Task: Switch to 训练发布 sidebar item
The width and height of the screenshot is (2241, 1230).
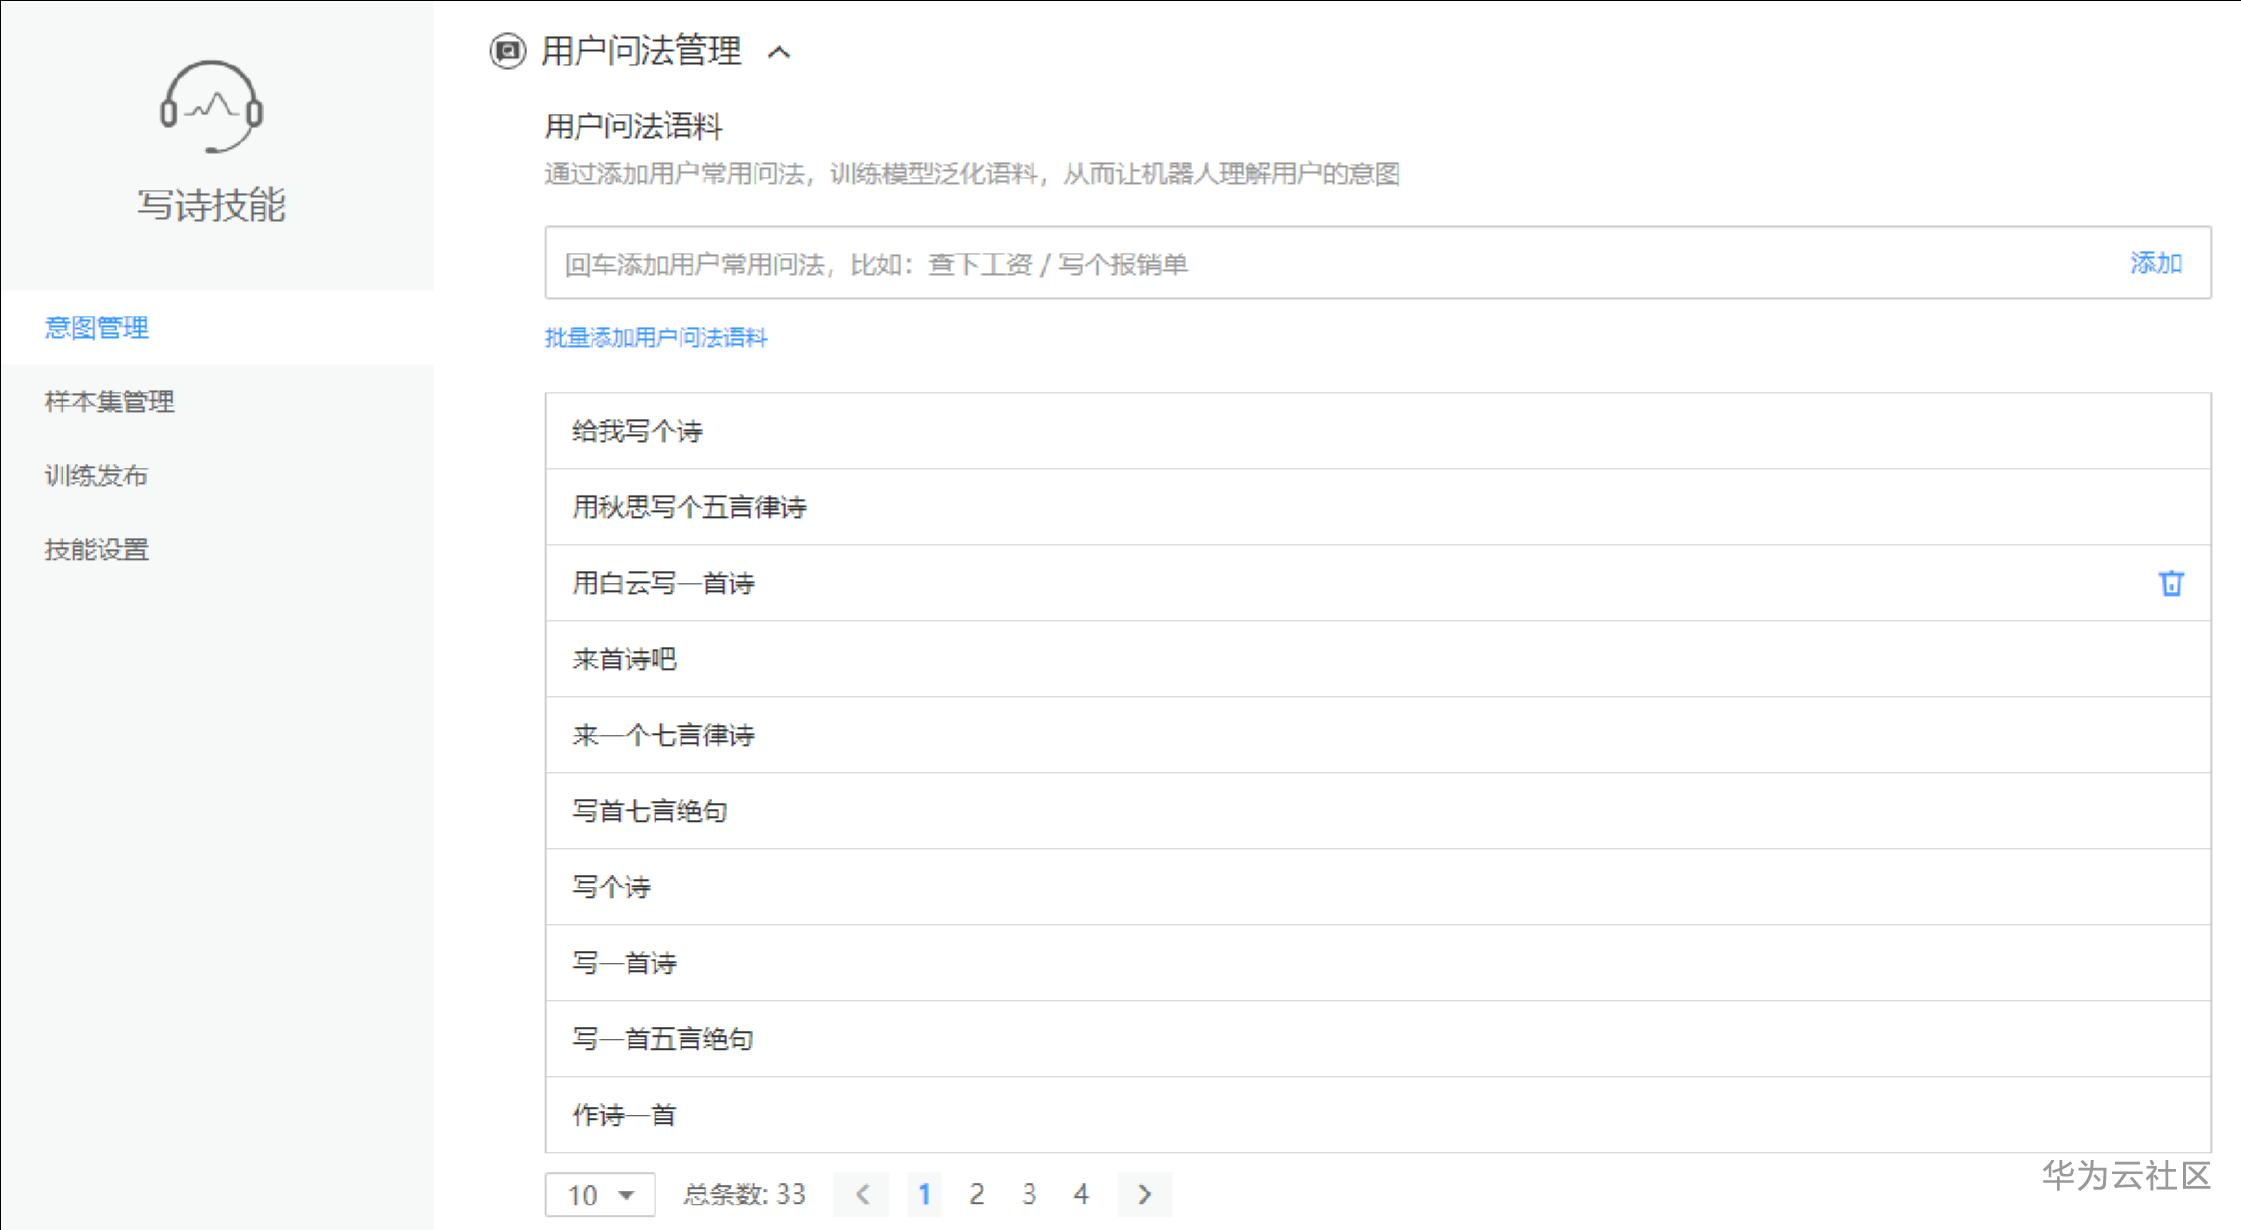Action: point(97,476)
